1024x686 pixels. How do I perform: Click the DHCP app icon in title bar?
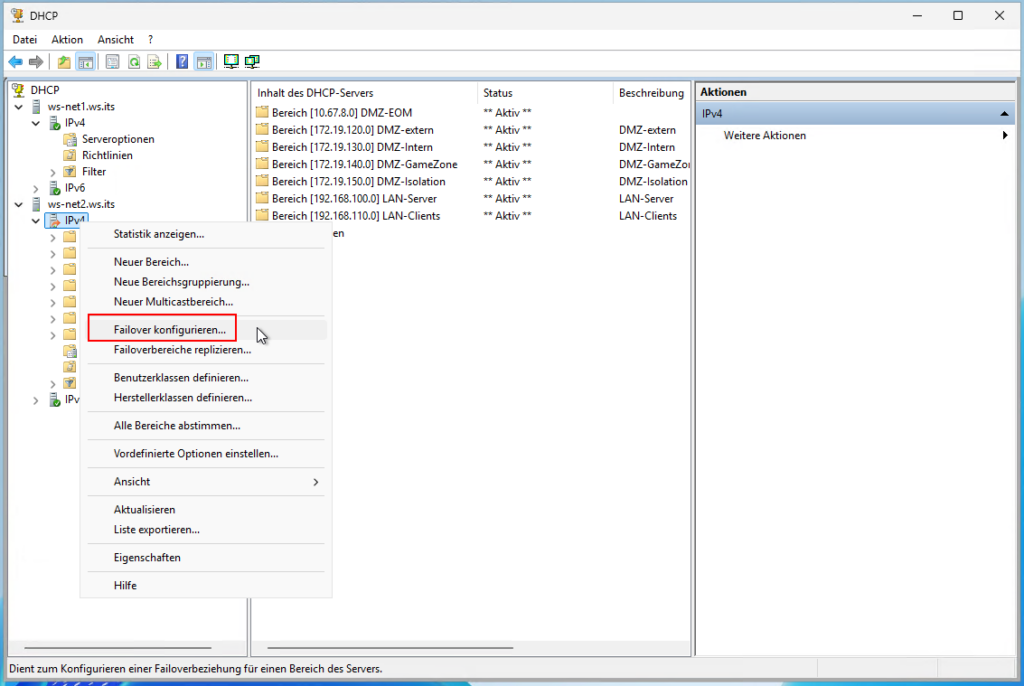point(17,15)
